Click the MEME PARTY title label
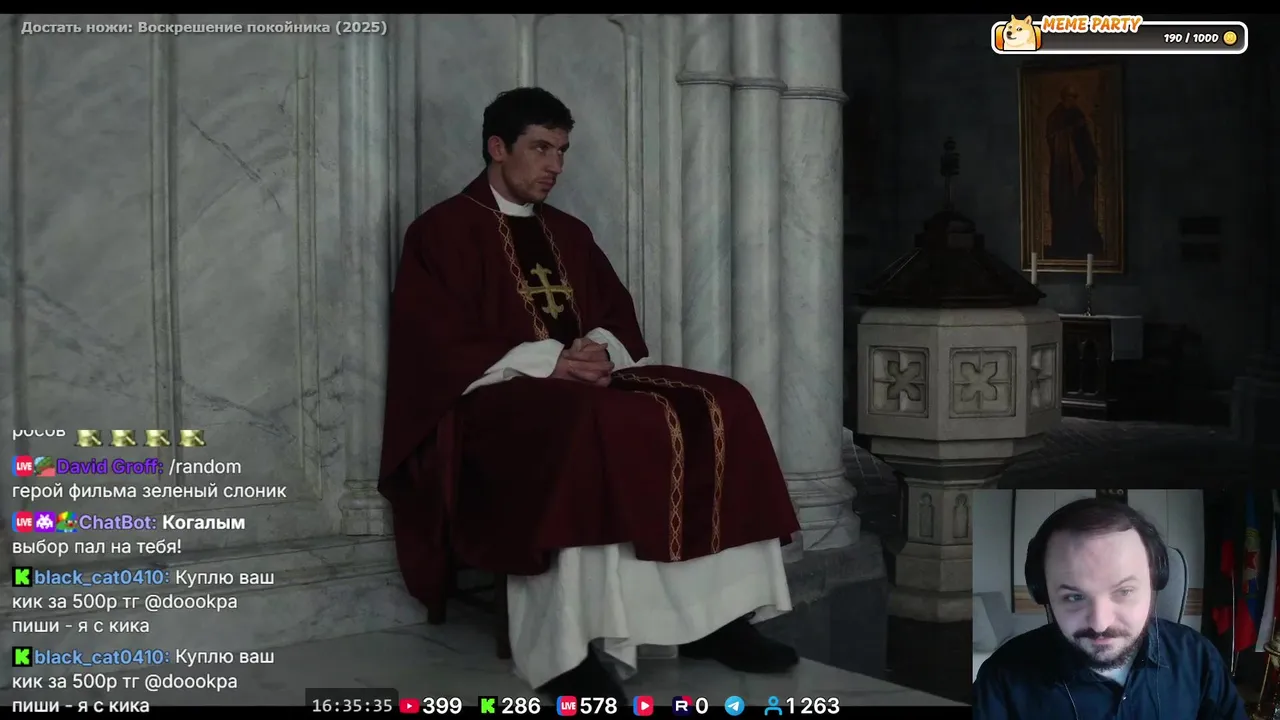This screenshot has width=1280, height=720. coord(1092,25)
